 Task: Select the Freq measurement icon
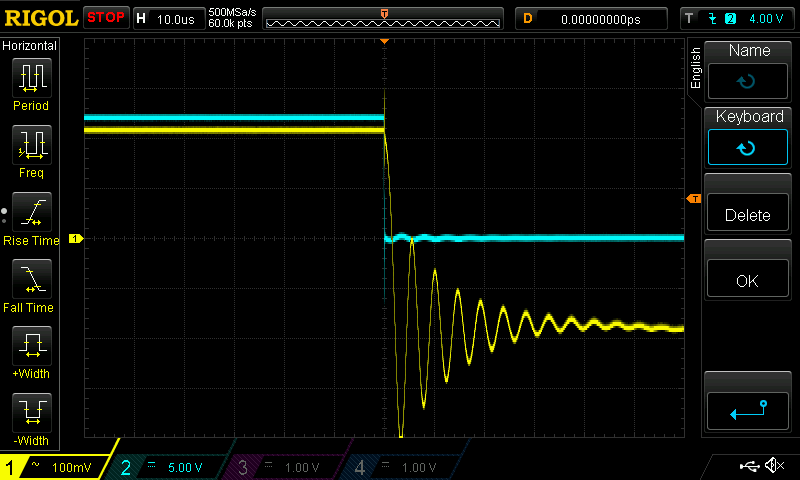(x=32, y=145)
